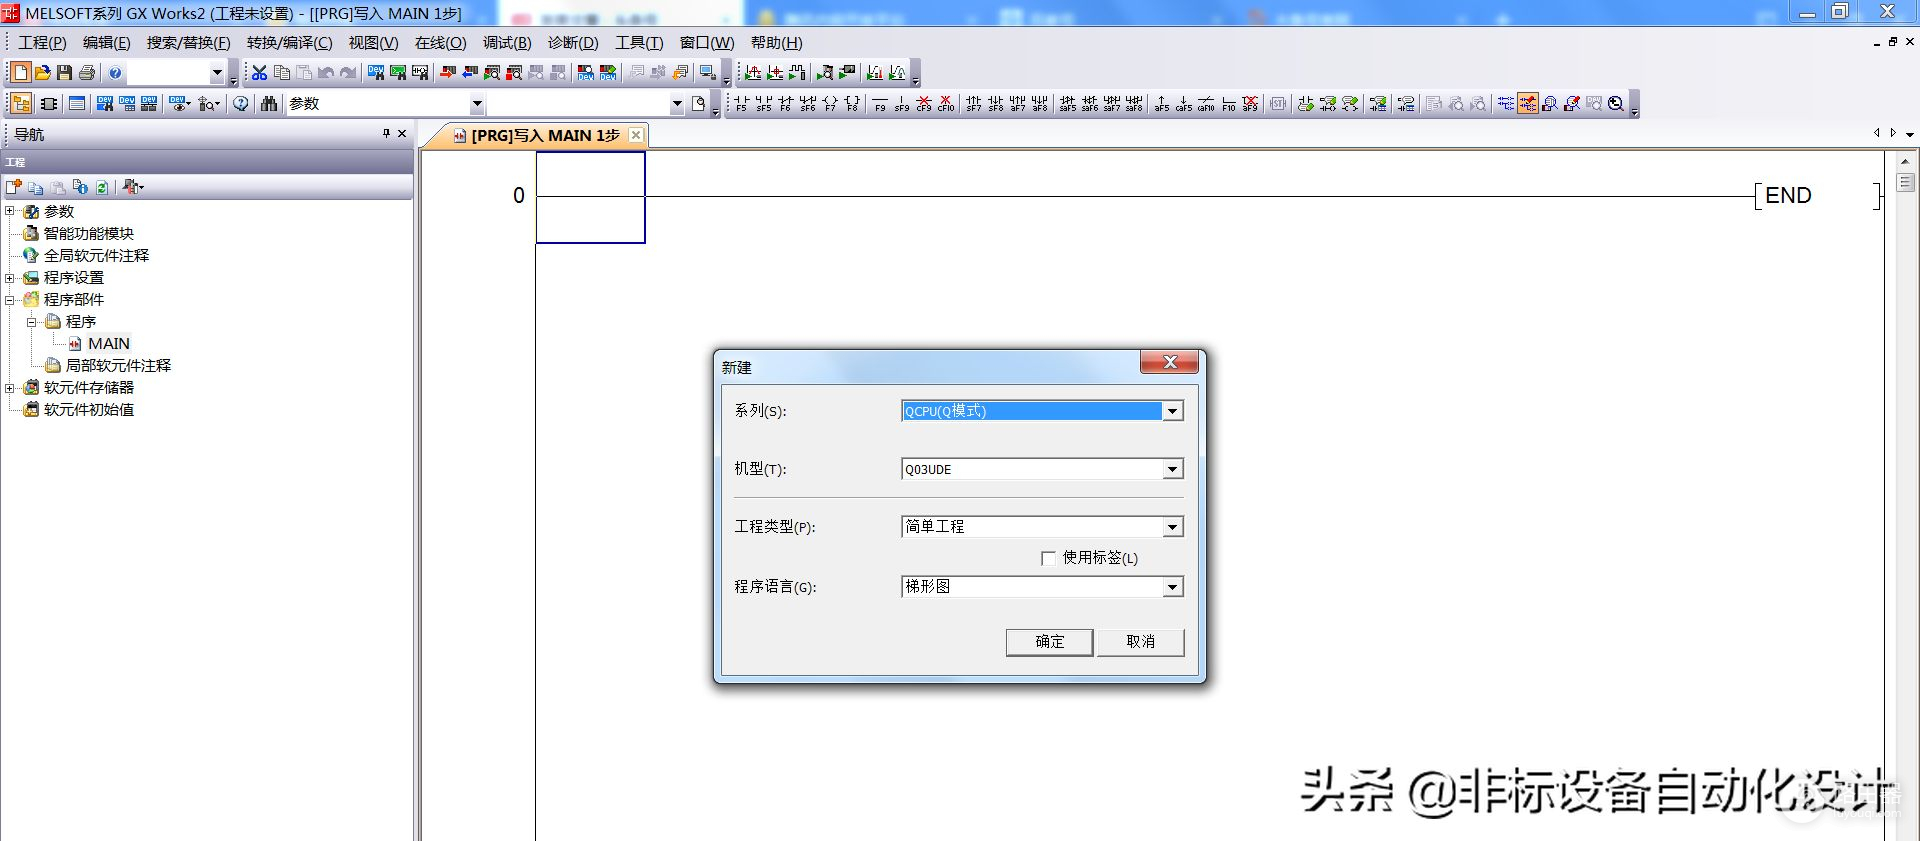Image resolution: width=1920 pixels, height=841 pixels.
Task: Click the ladder editor cursor cell
Action: [x=590, y=197]
